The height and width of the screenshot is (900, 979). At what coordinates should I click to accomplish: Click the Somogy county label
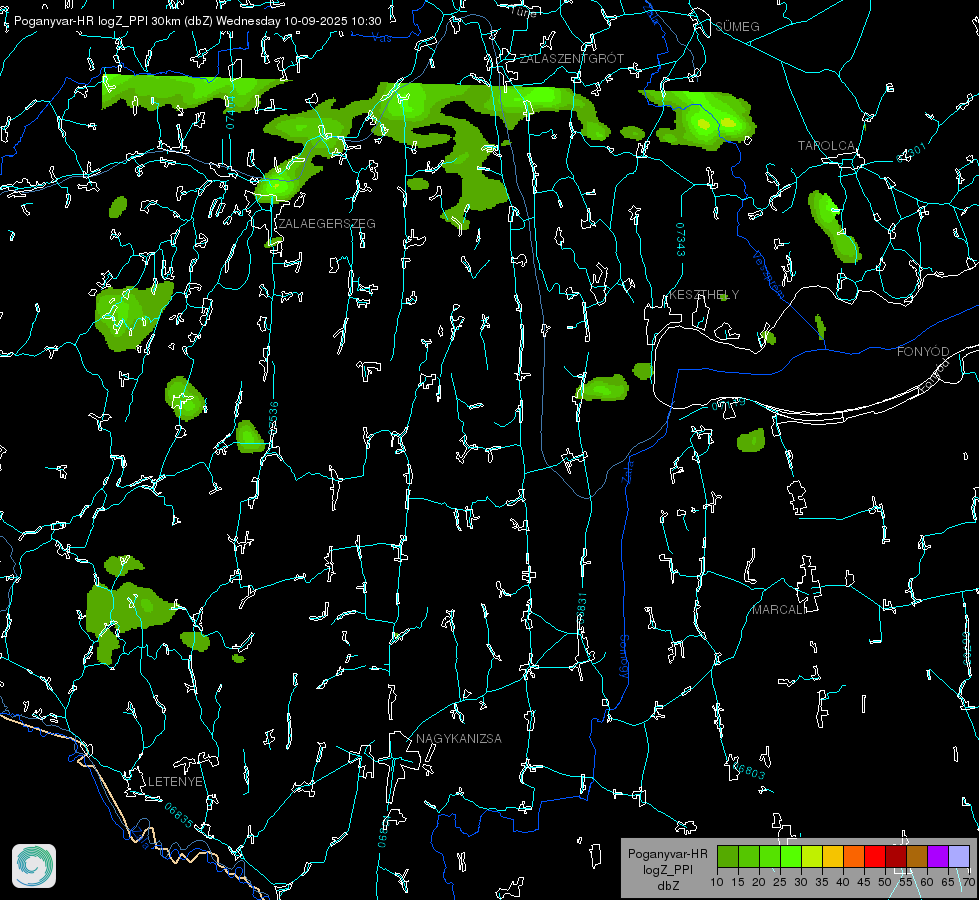click(623, 657)
